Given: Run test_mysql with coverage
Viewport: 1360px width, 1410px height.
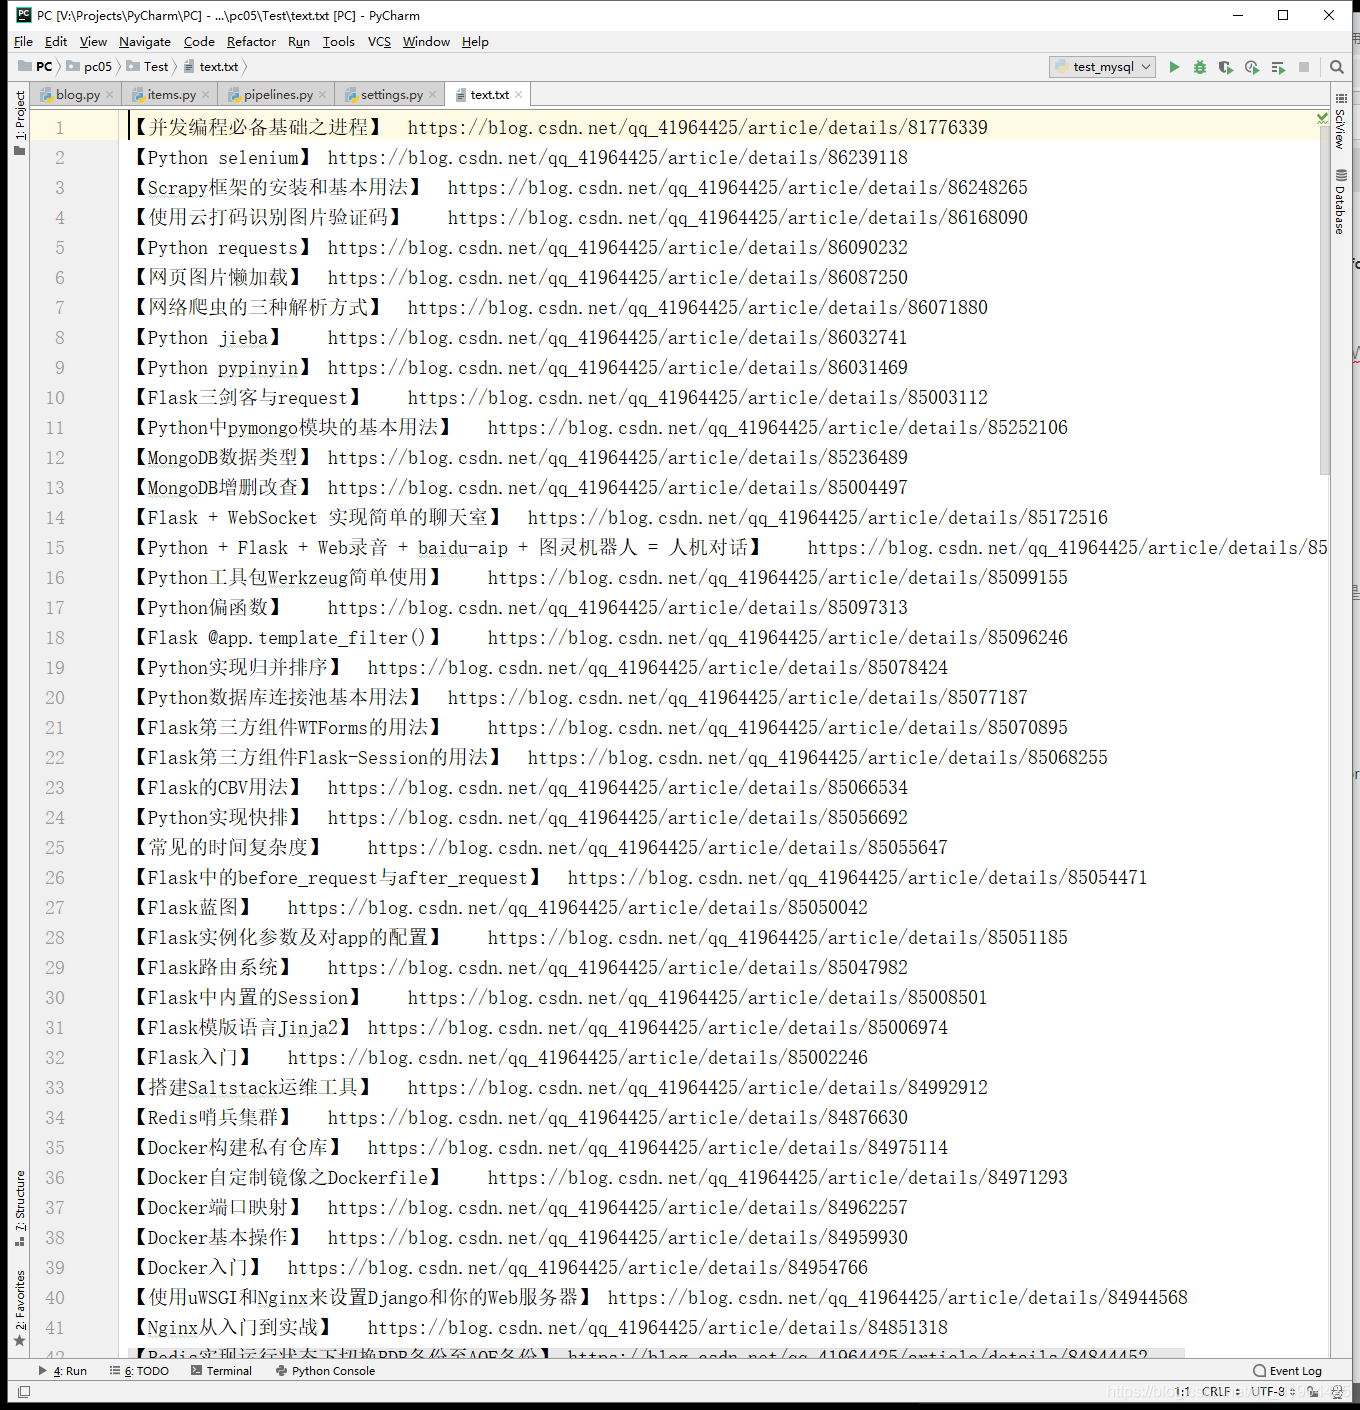Looking at the screenshot, I should [1226, 67].
